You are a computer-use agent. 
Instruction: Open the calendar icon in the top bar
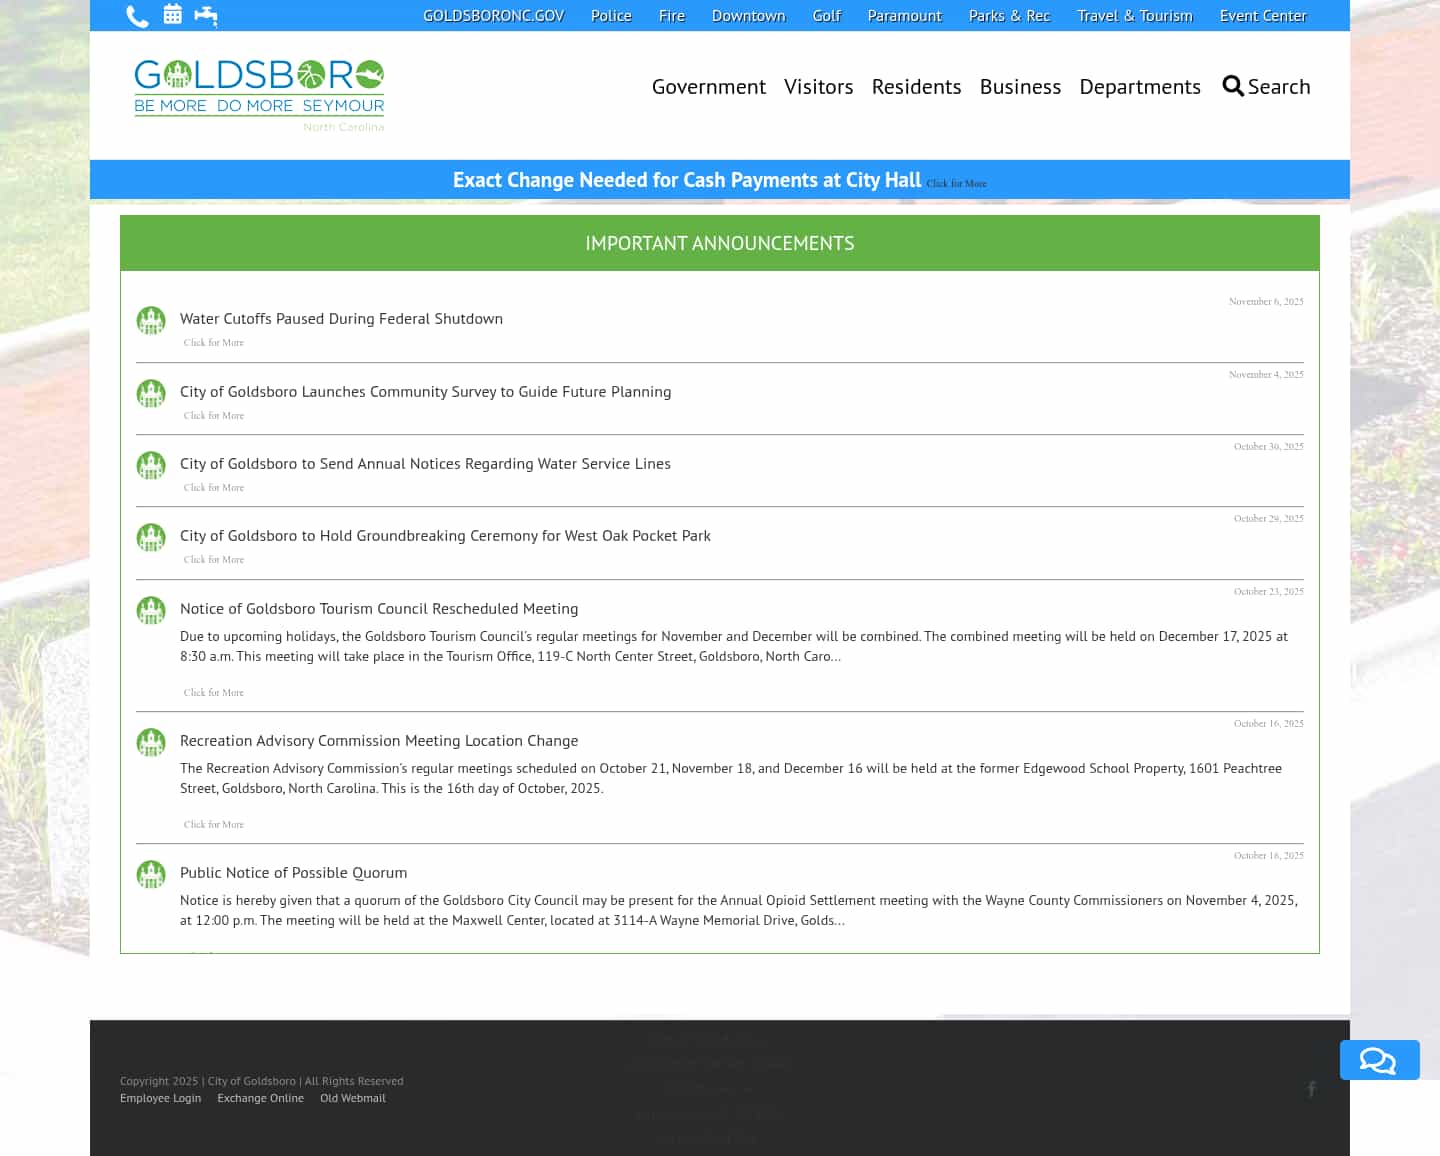(x=172, y=15)
